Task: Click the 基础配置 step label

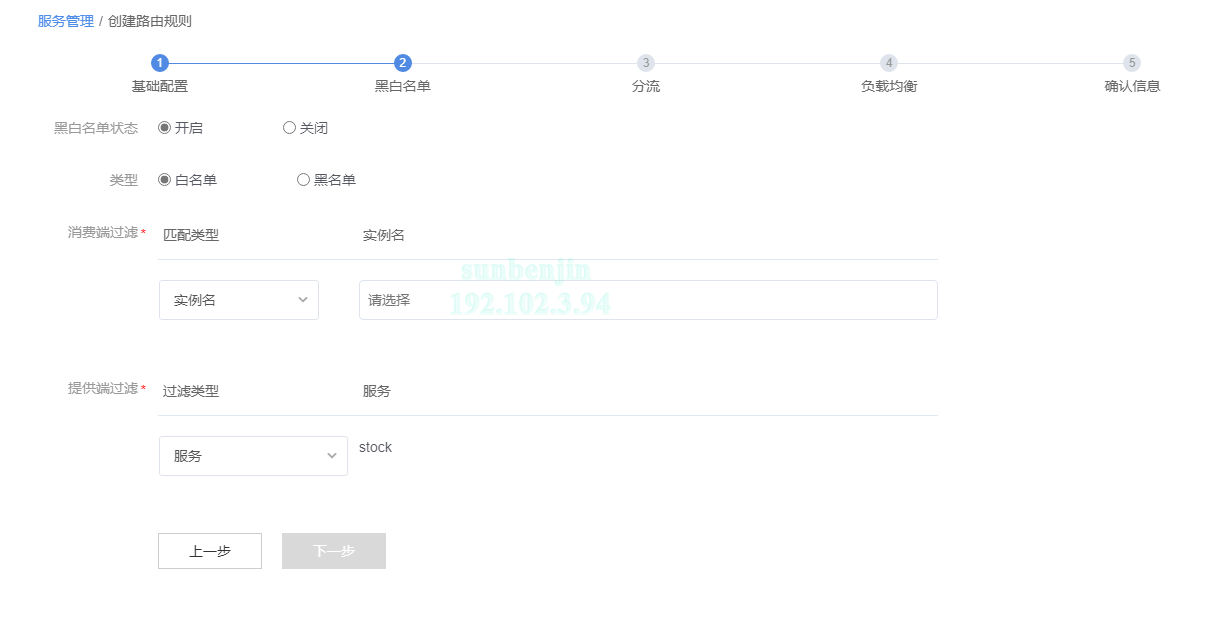Action: pyautogui.click(x=160, y=86)
